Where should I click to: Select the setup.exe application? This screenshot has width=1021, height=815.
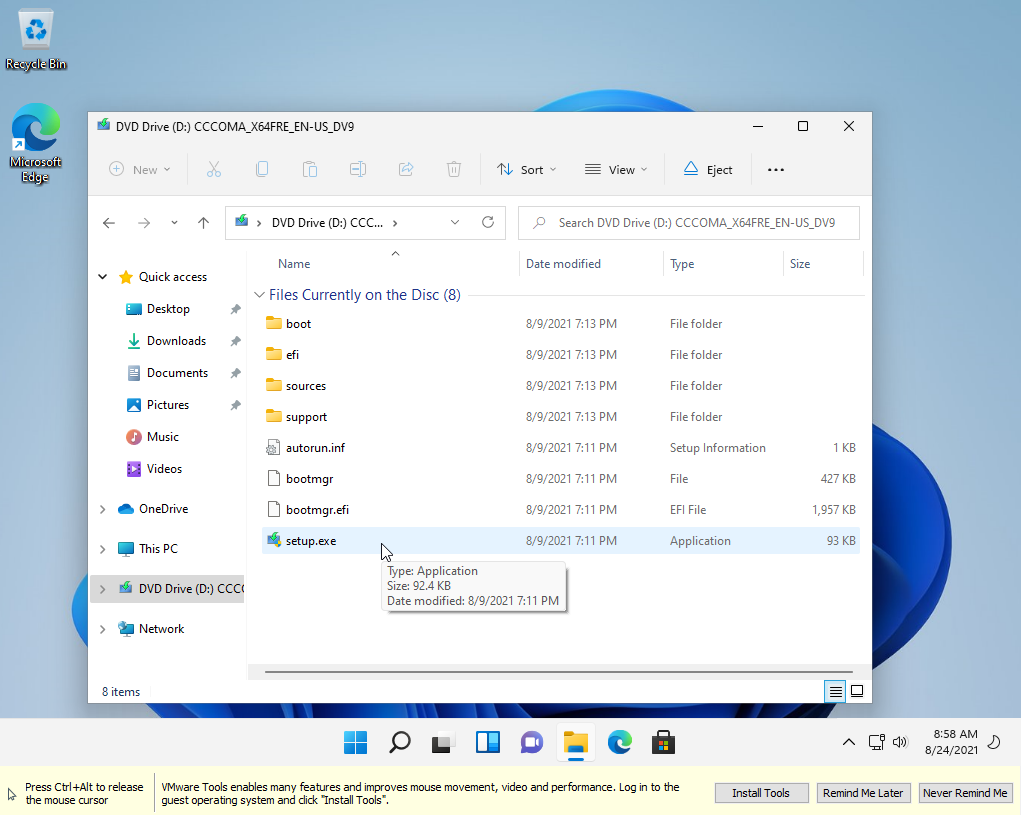pos(561,540)
